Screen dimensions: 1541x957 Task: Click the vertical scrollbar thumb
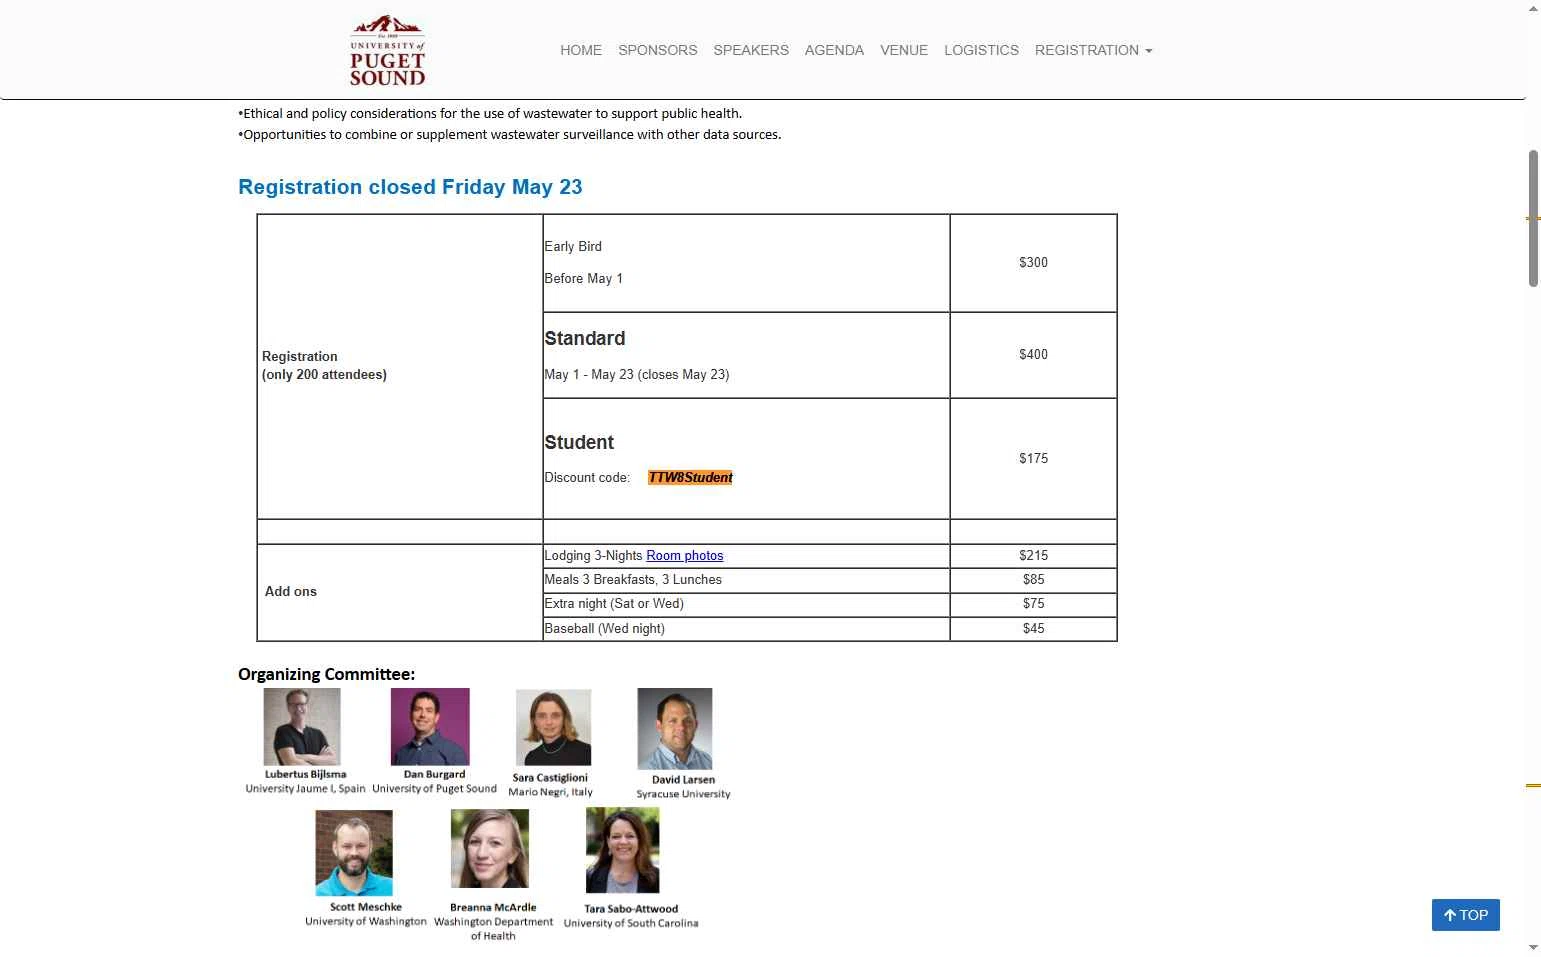click(x=1533, y=218)
